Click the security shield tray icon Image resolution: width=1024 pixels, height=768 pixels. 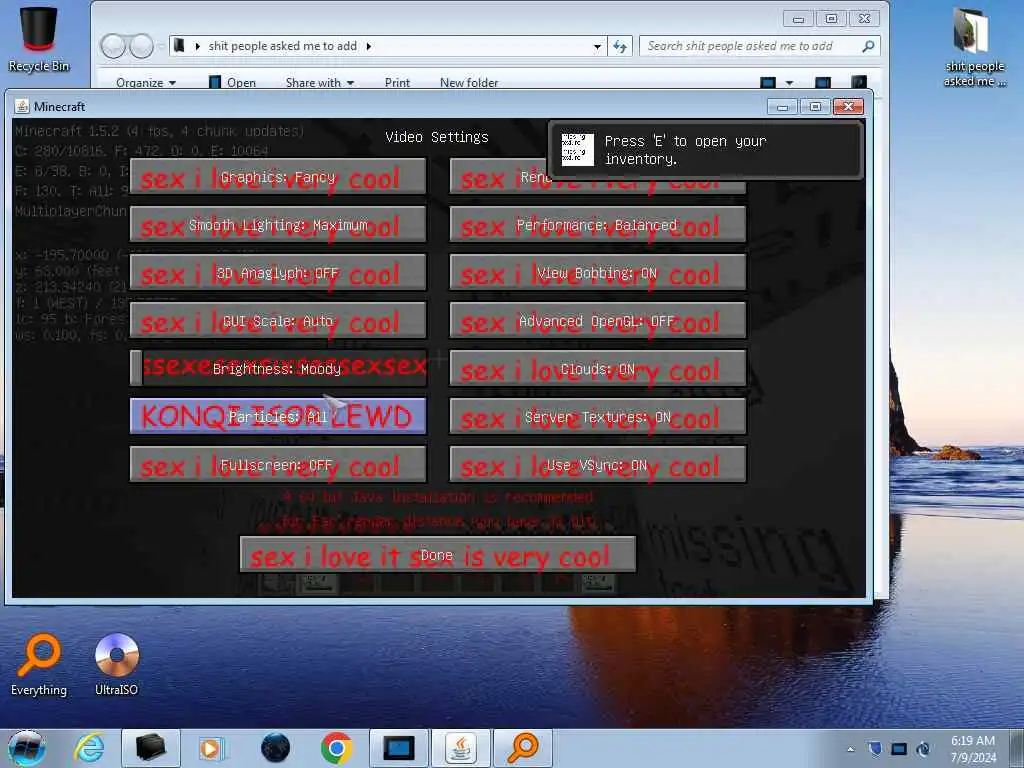point(875,748)
